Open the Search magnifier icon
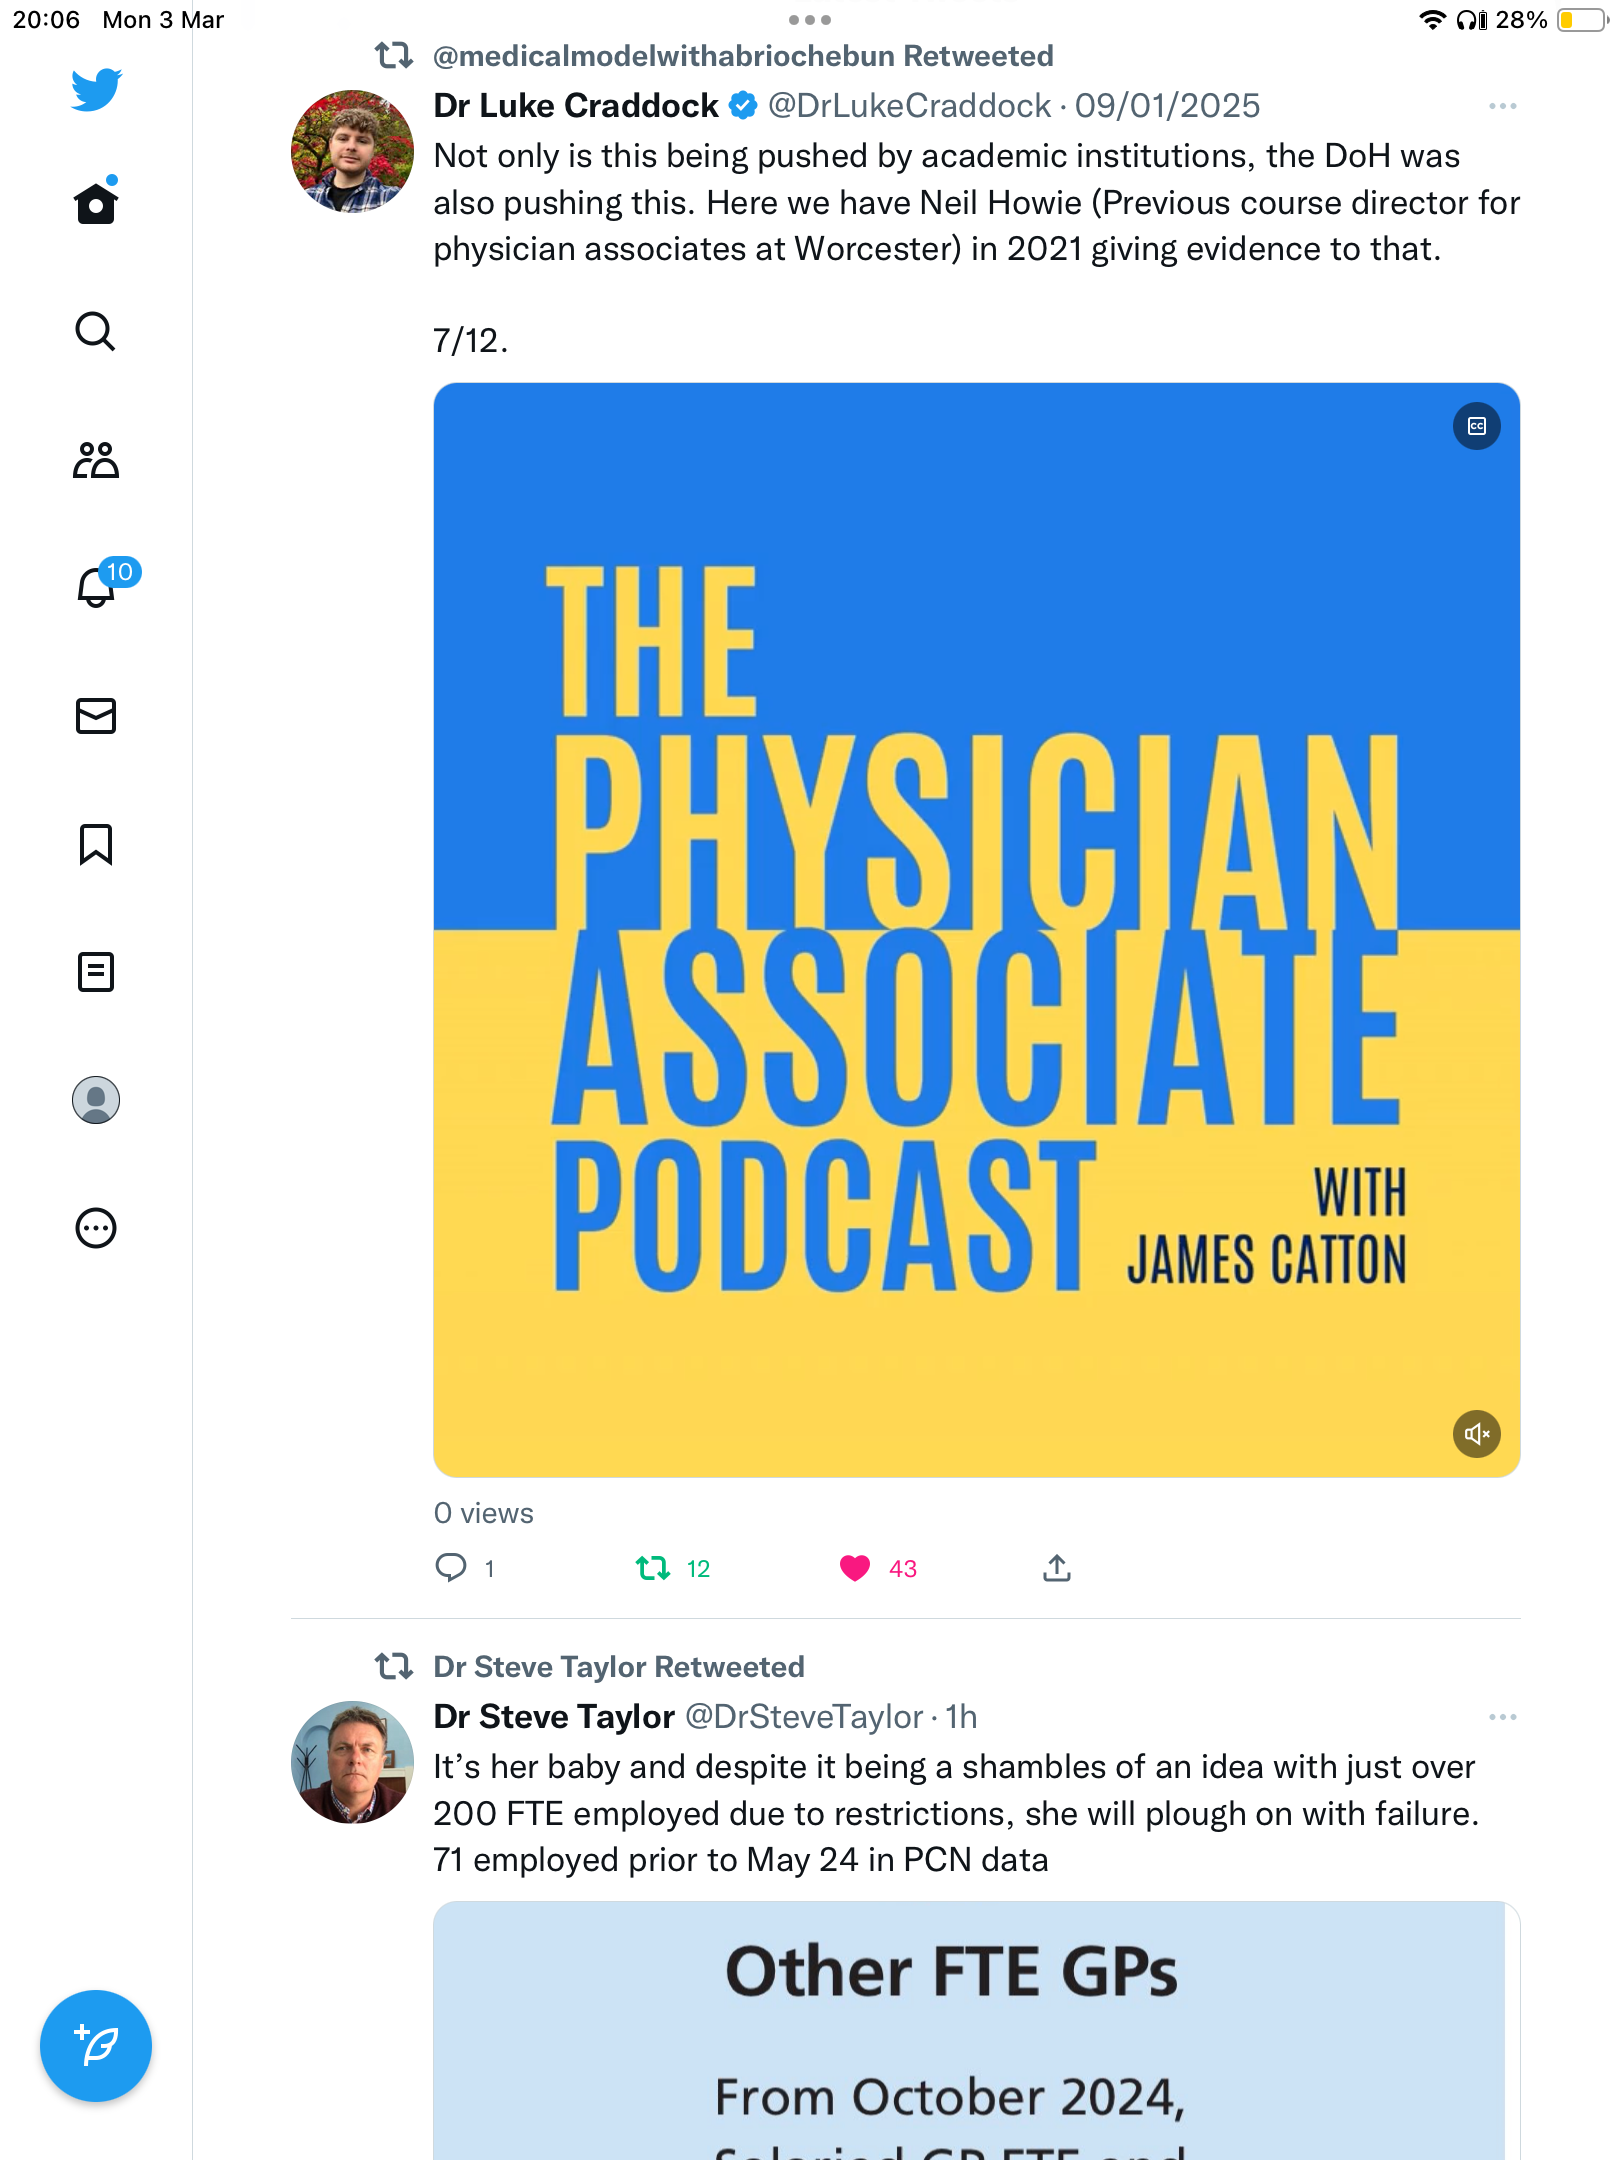The image size is (1620, 2160). [96, 332]
